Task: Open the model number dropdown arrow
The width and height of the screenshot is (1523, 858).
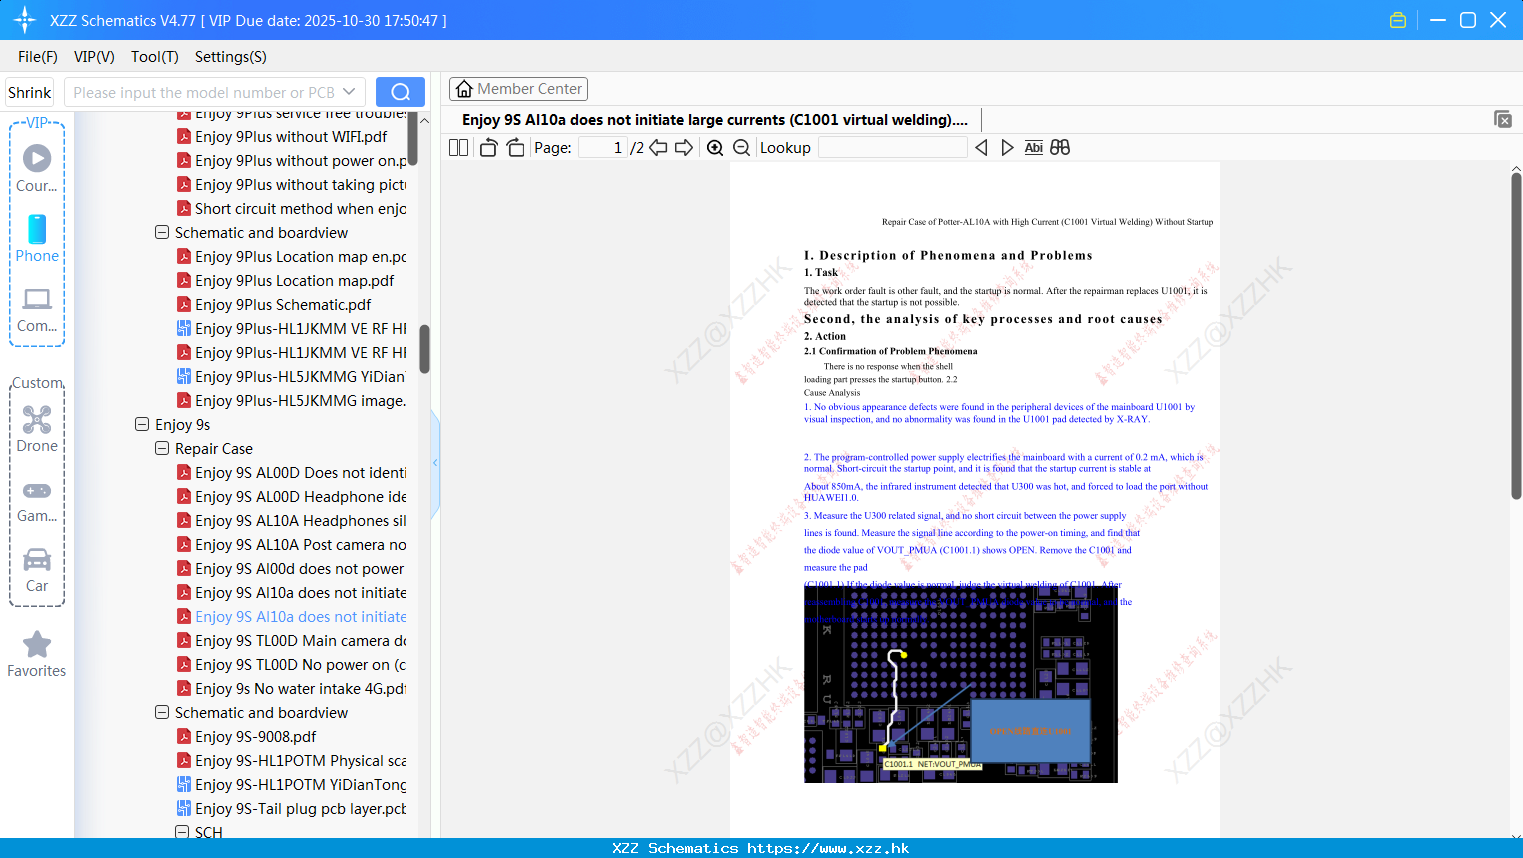Action: tap(349, 92)
